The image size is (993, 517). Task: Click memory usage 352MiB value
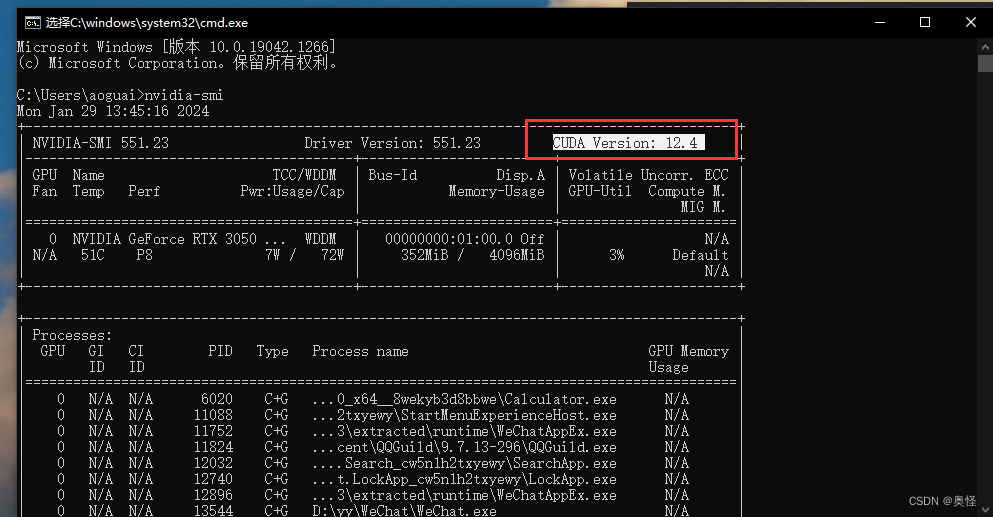pos(424,255)
